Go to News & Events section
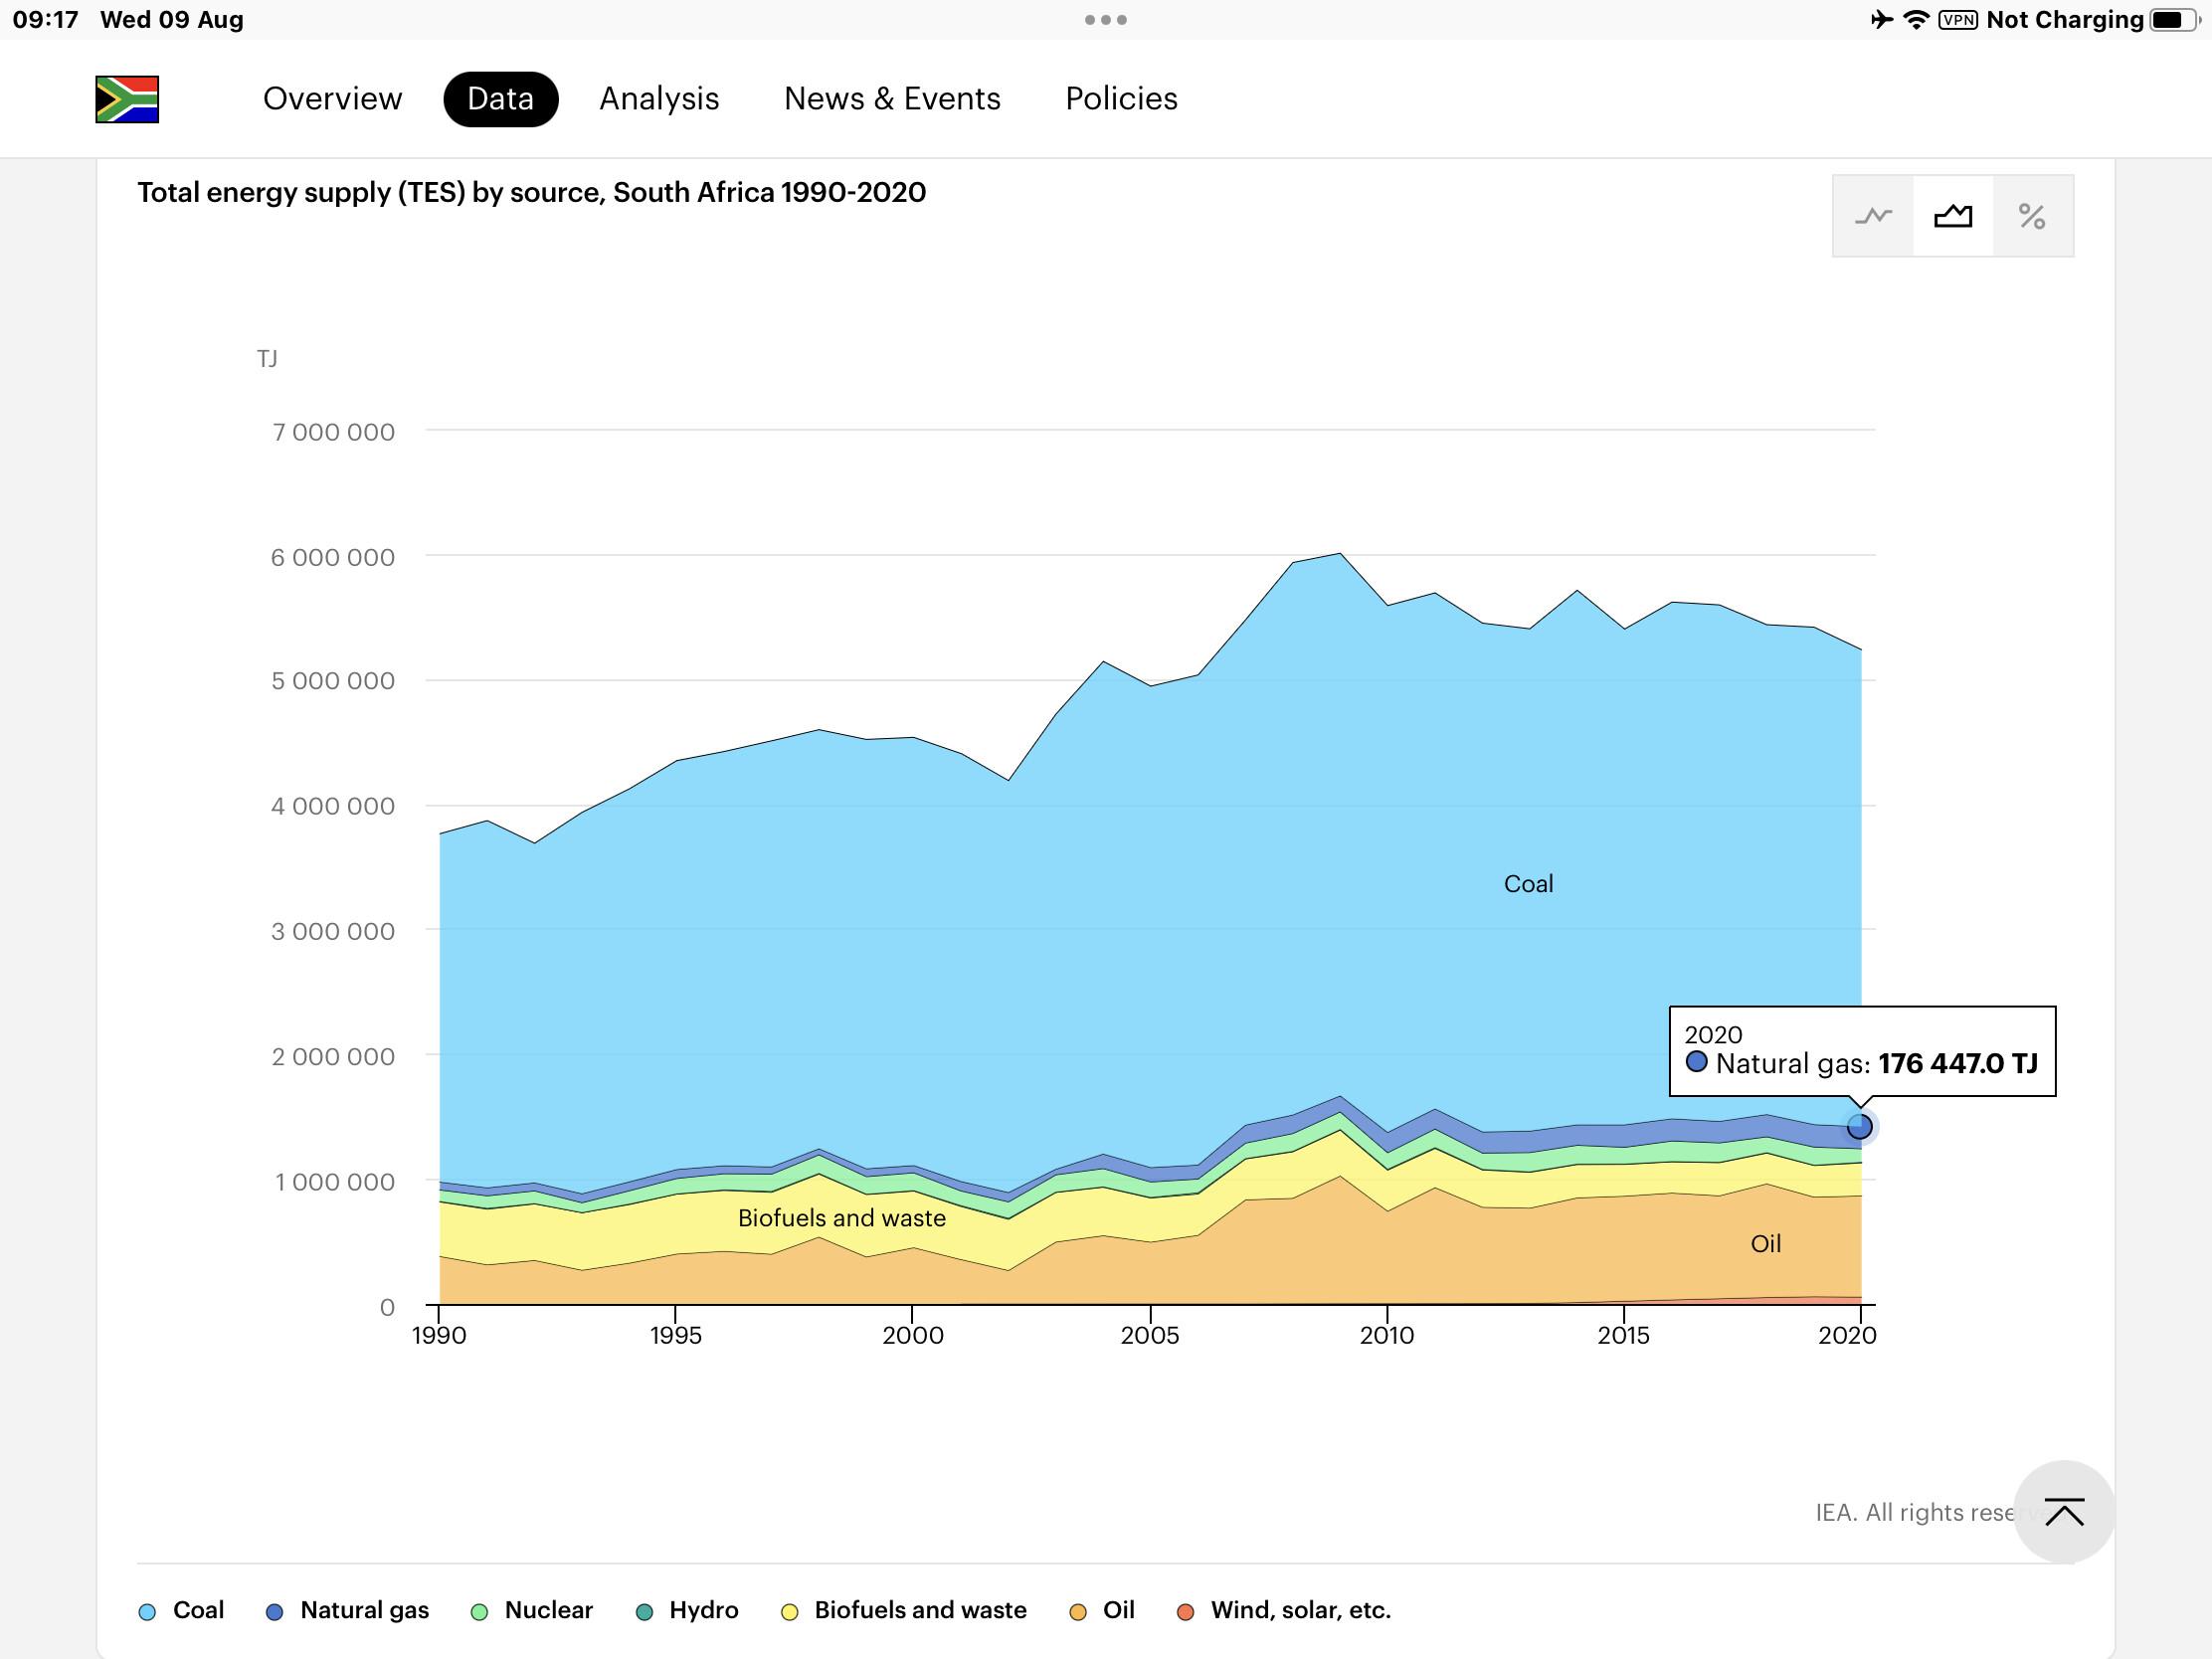 [x=892, y=99]
